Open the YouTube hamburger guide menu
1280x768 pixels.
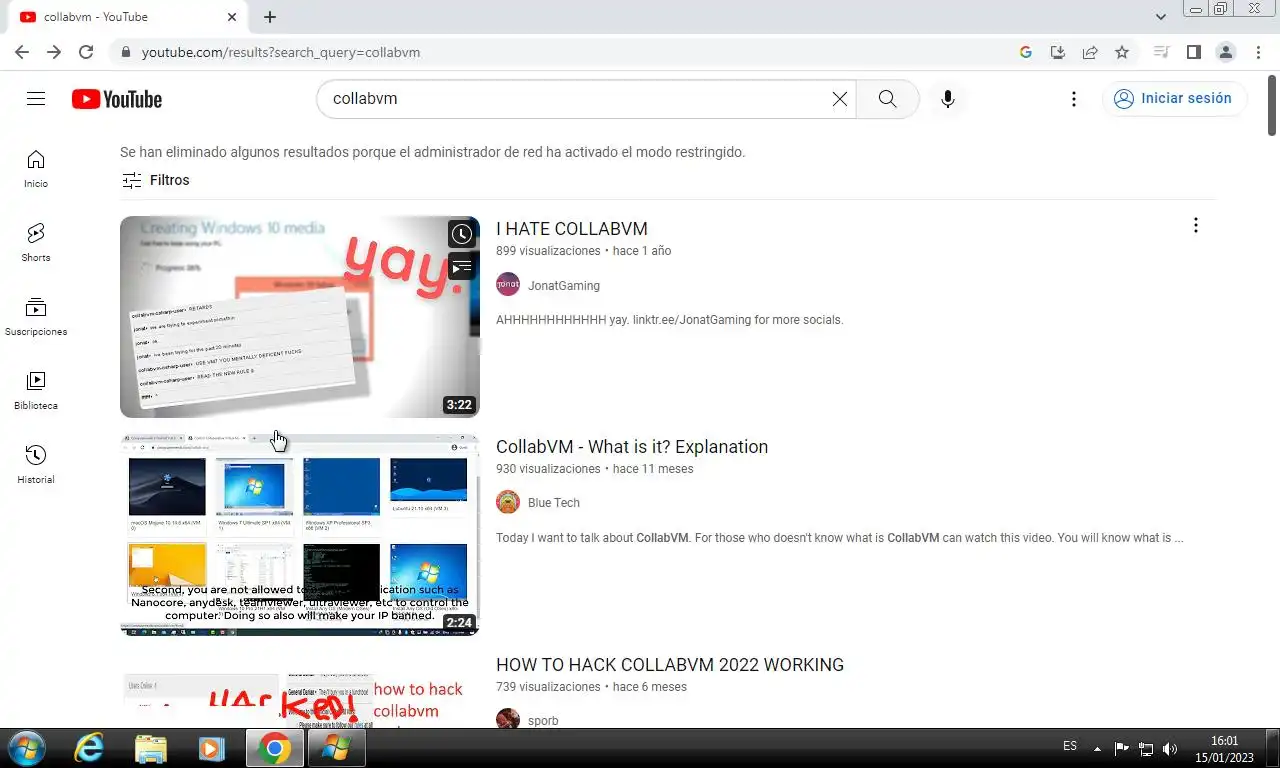36,99
